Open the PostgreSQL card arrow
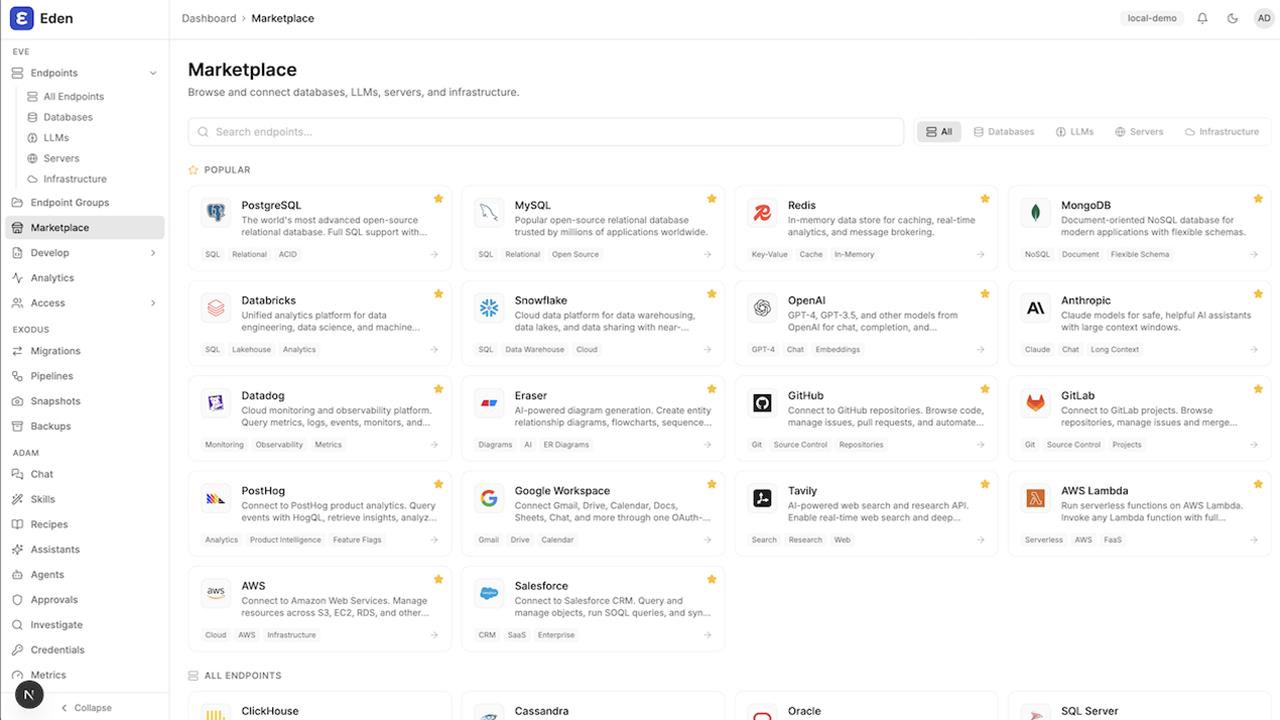 point(434,254)
